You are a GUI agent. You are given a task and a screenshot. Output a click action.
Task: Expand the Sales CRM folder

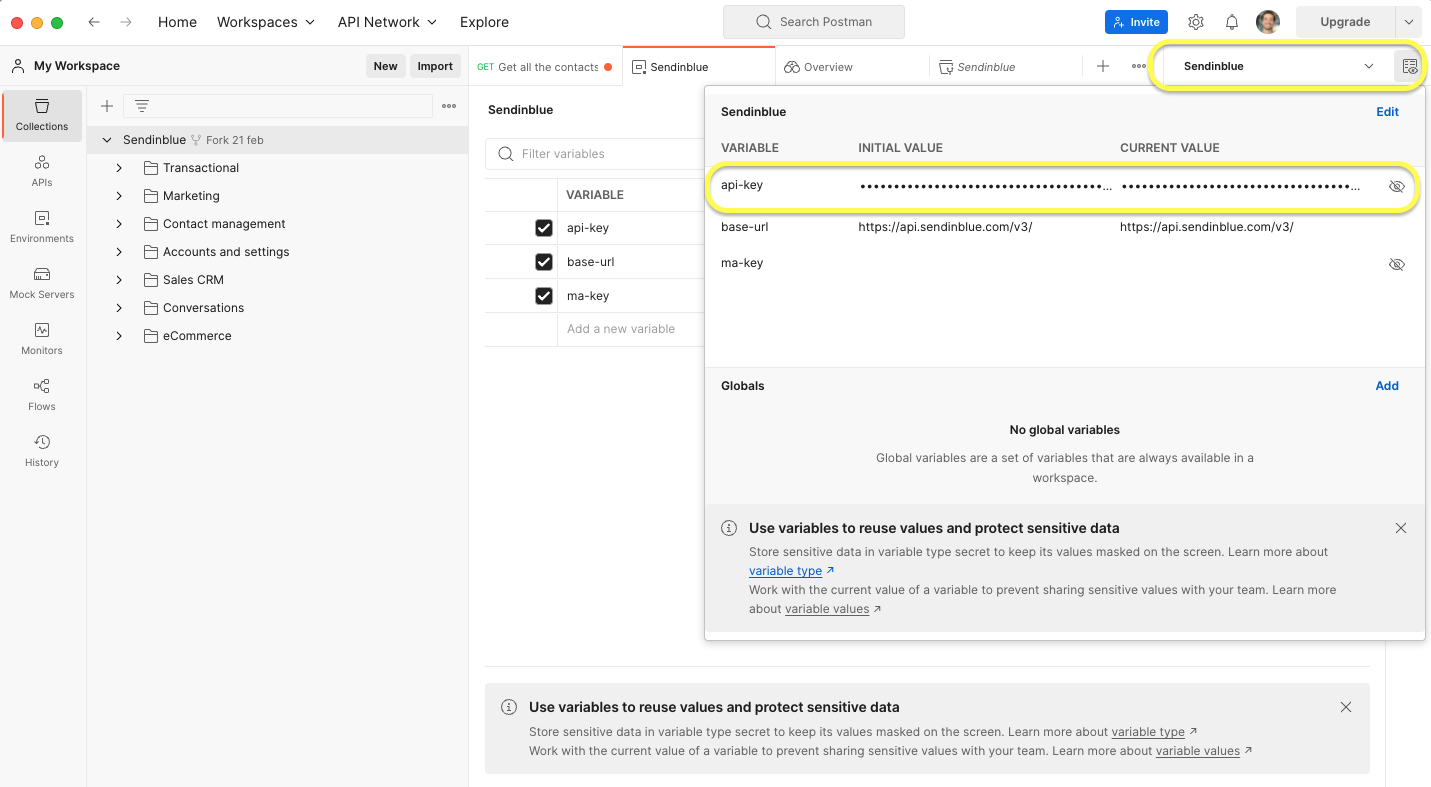point(119,280)
